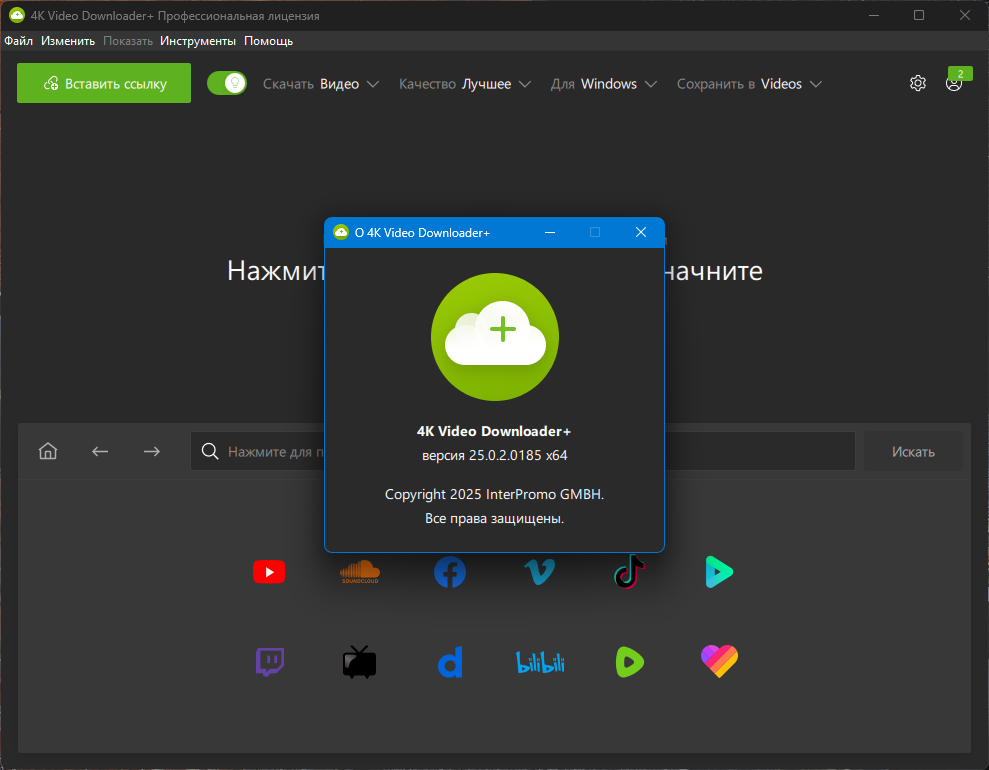Viewport: 989px width, 770px height.
Task: Click the Вставить ссылку button
Action: (104, 83)
